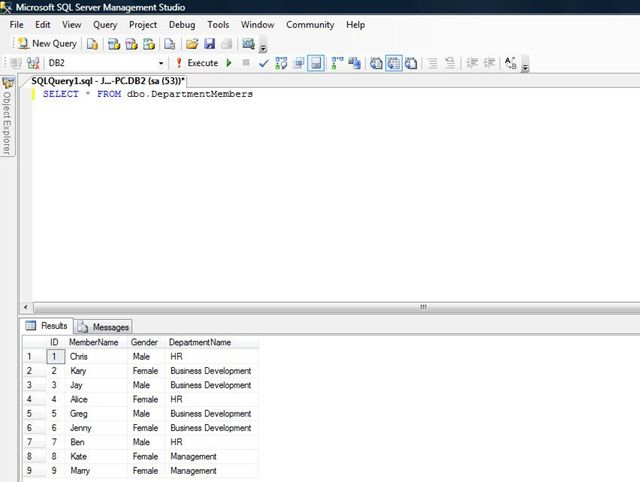Switch to the Messages tab
The width and height of the screenshot is (640, 482).
[104, 327]
